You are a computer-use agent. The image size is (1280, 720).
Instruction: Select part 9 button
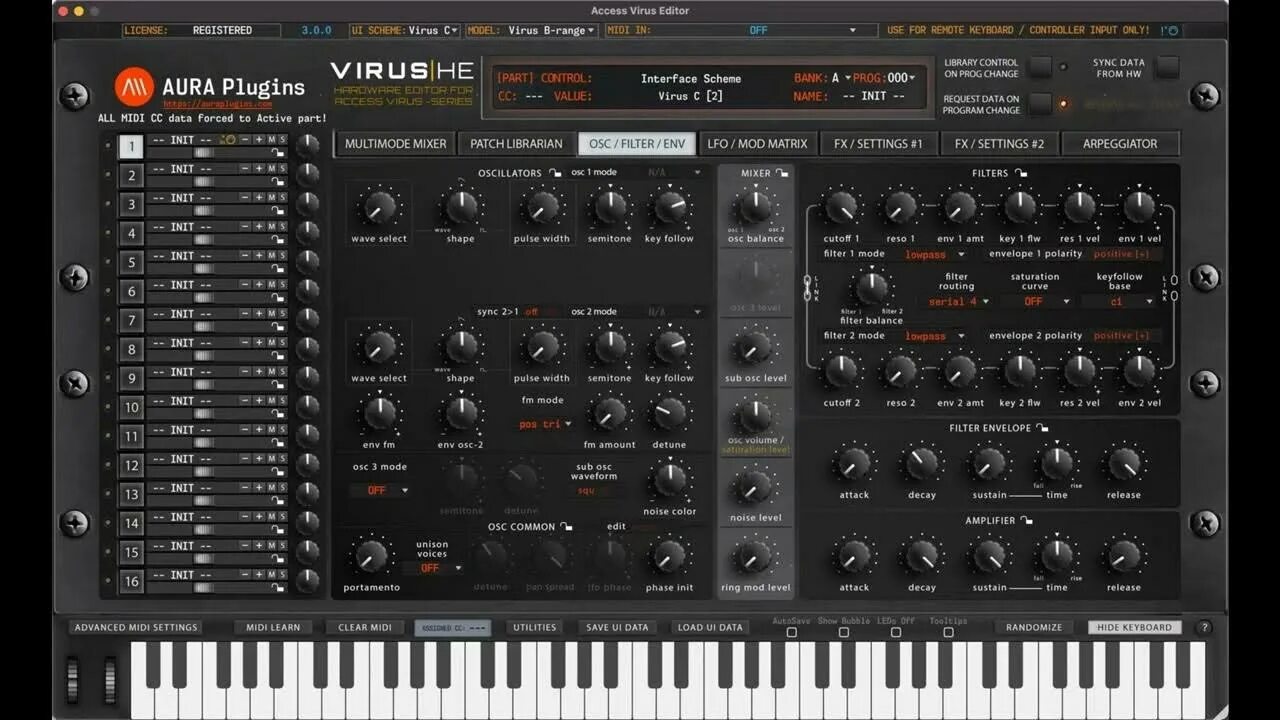click(x=131, y=379)
